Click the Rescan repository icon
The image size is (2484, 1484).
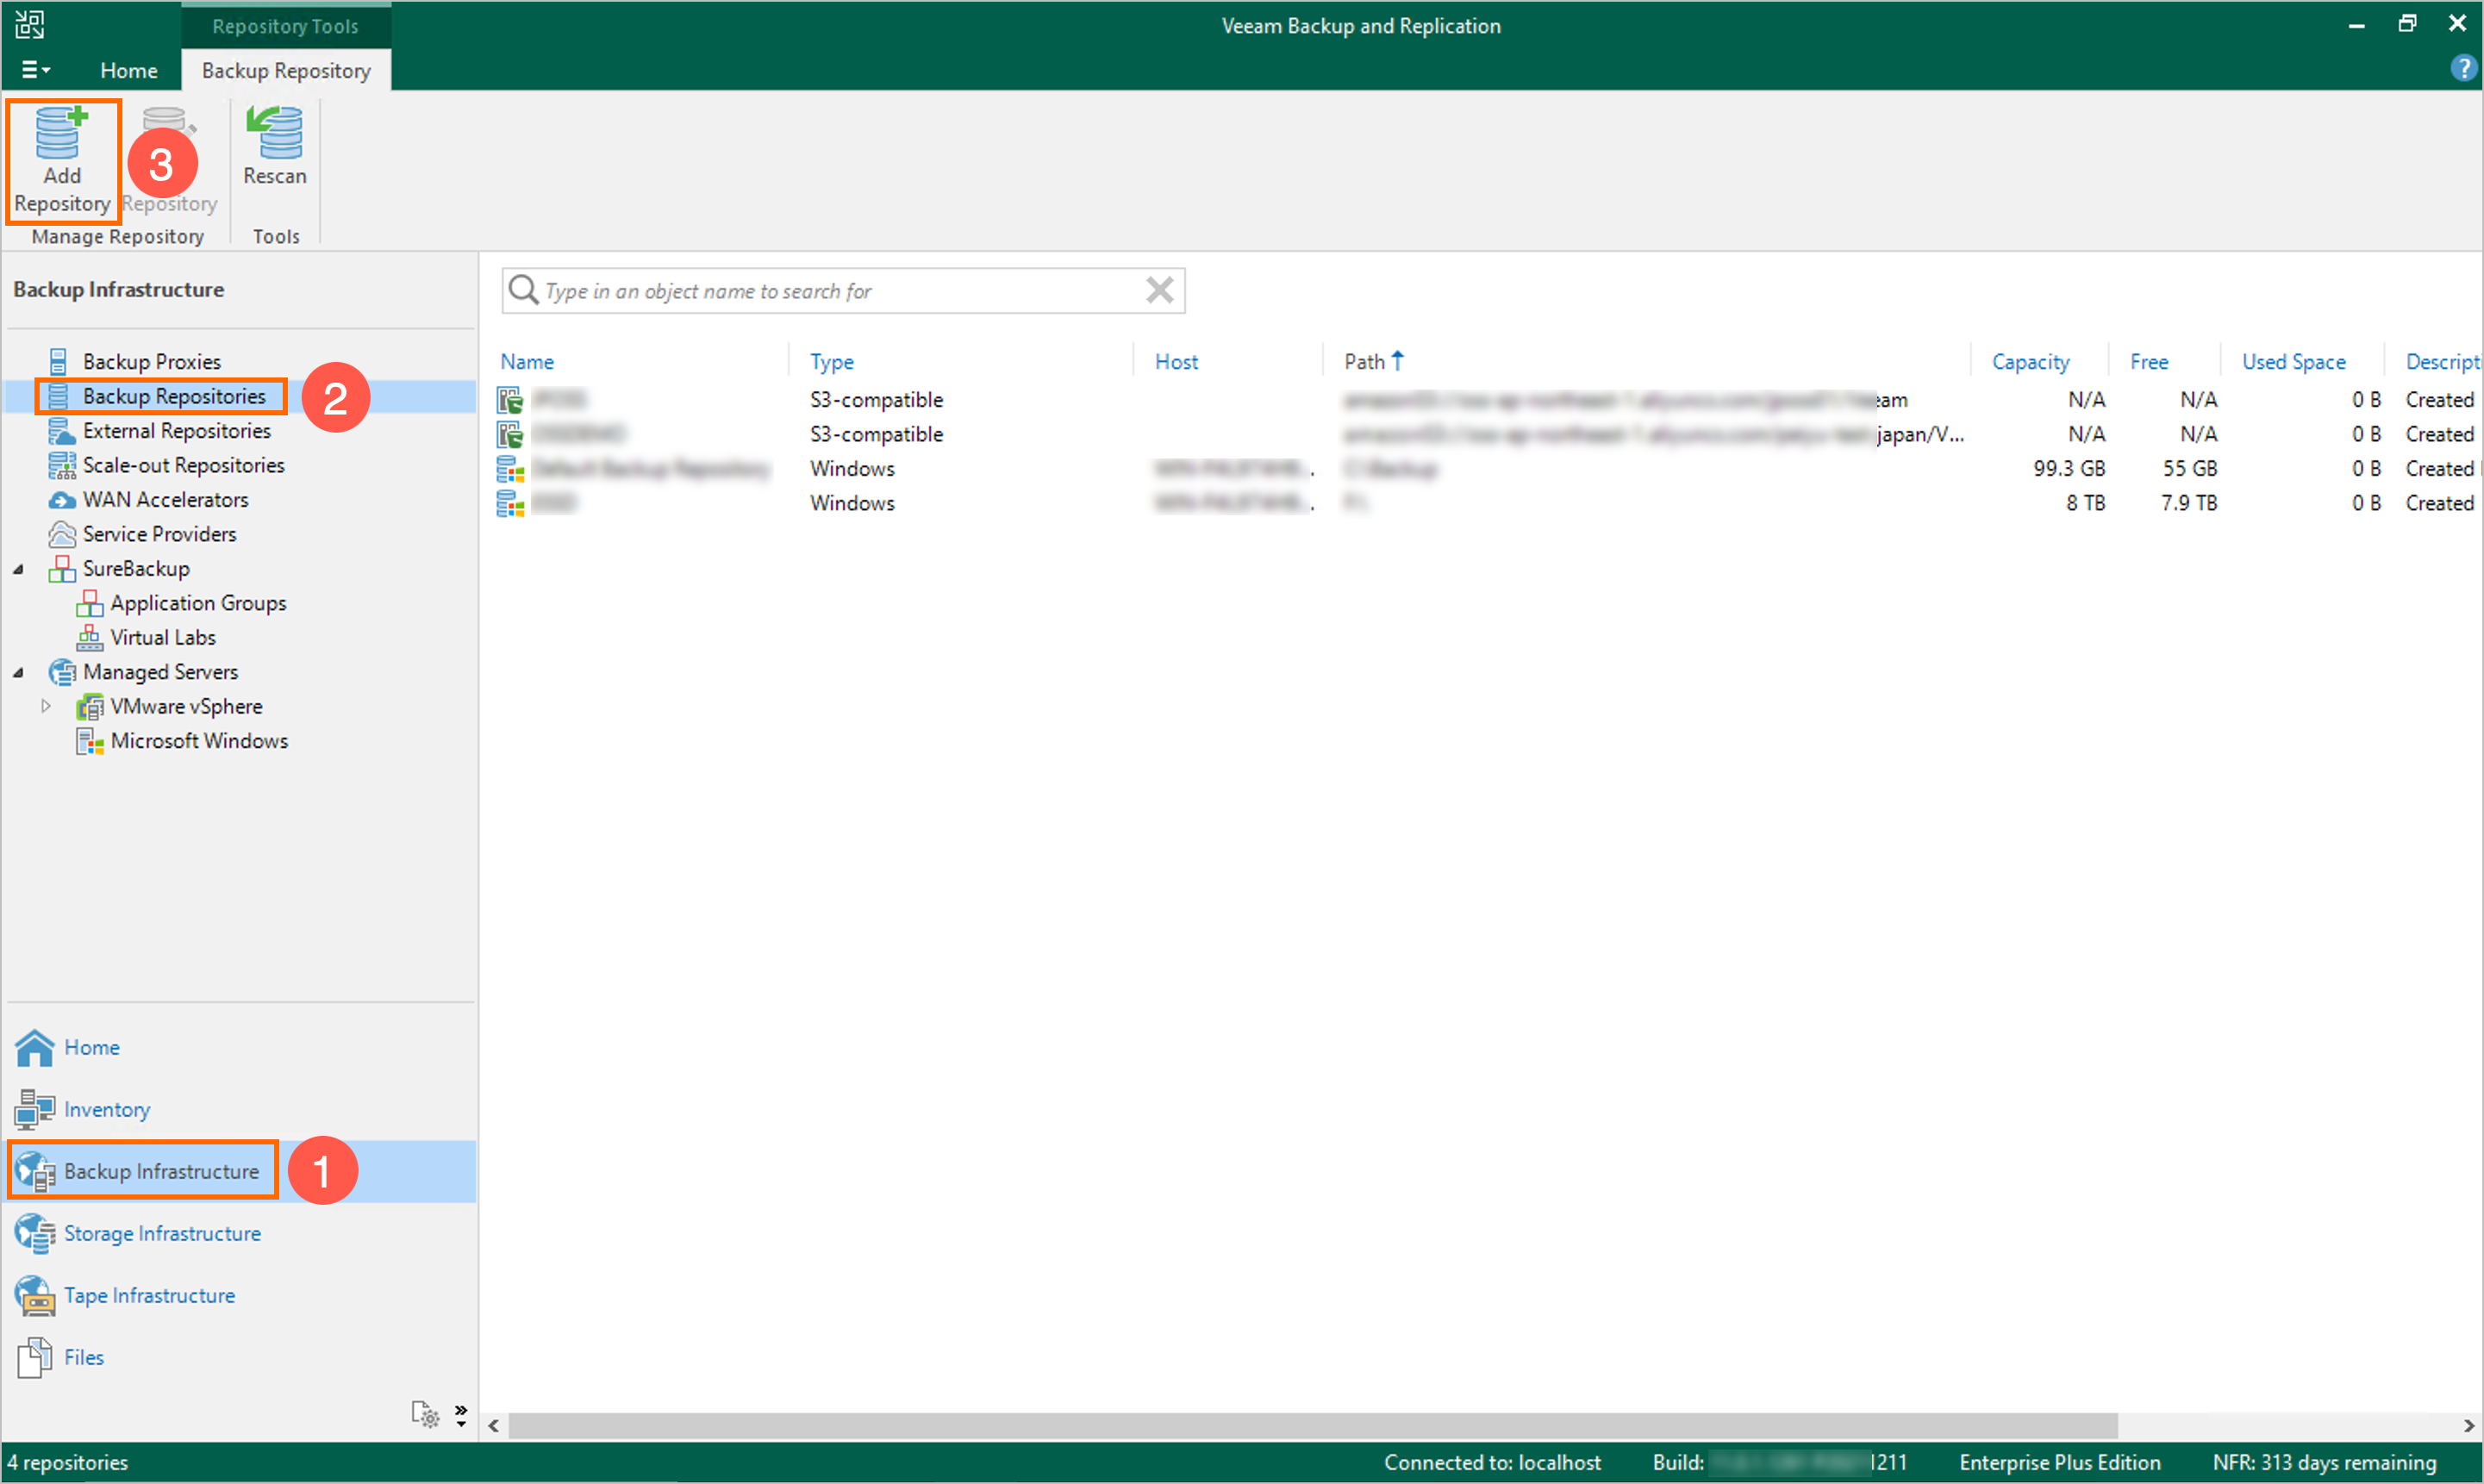(x=274, y=134)
